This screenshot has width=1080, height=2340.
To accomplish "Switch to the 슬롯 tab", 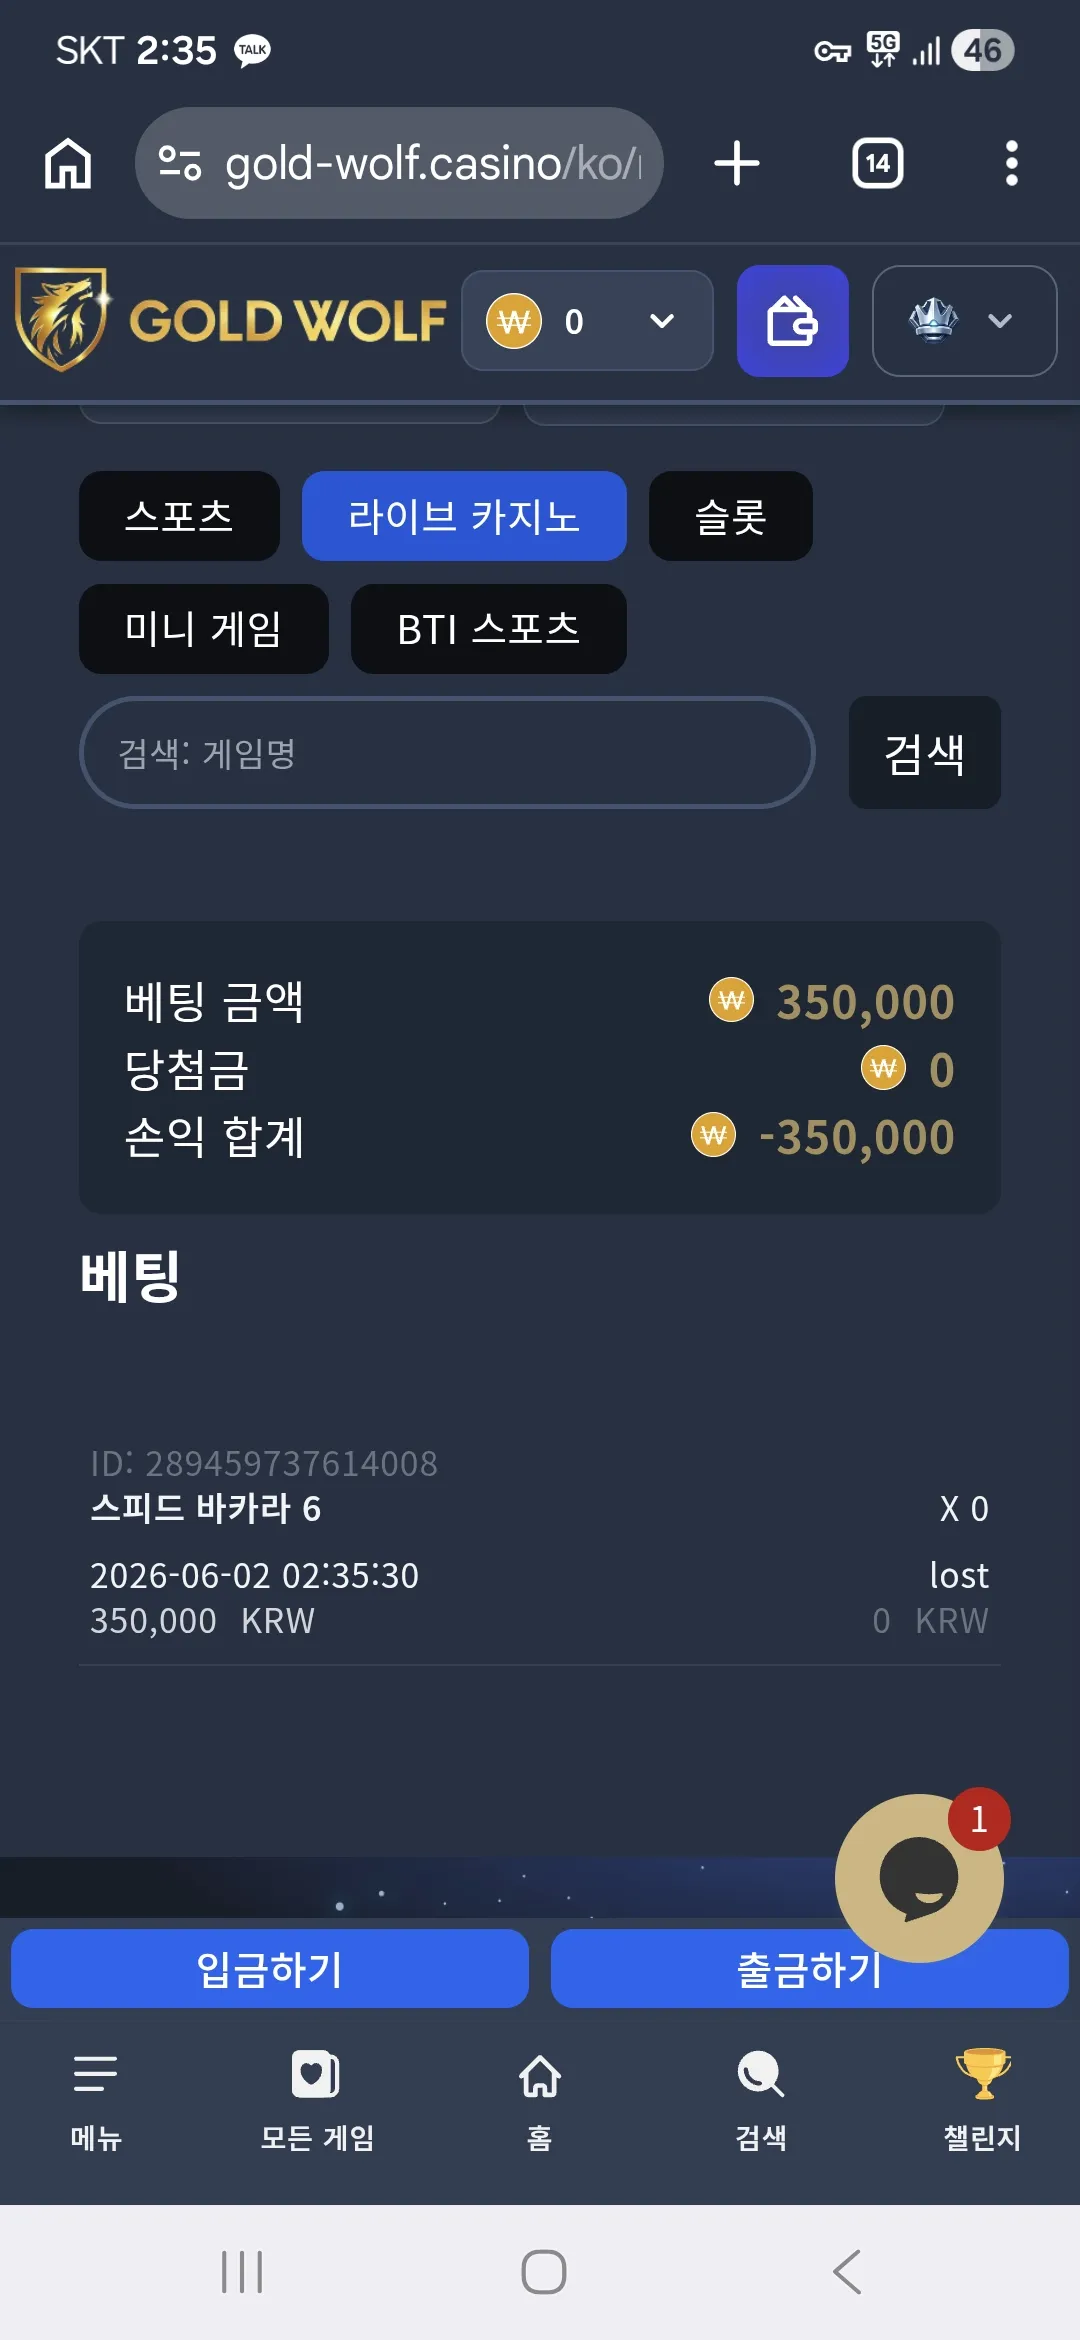I will pyautogui.click(x=730, y=516).
